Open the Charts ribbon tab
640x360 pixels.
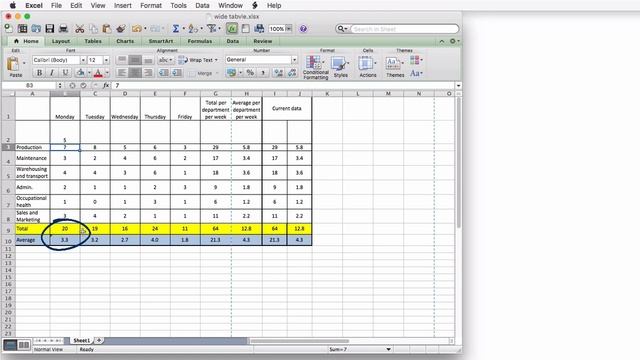pyautogui.click(x=125, y=41)
